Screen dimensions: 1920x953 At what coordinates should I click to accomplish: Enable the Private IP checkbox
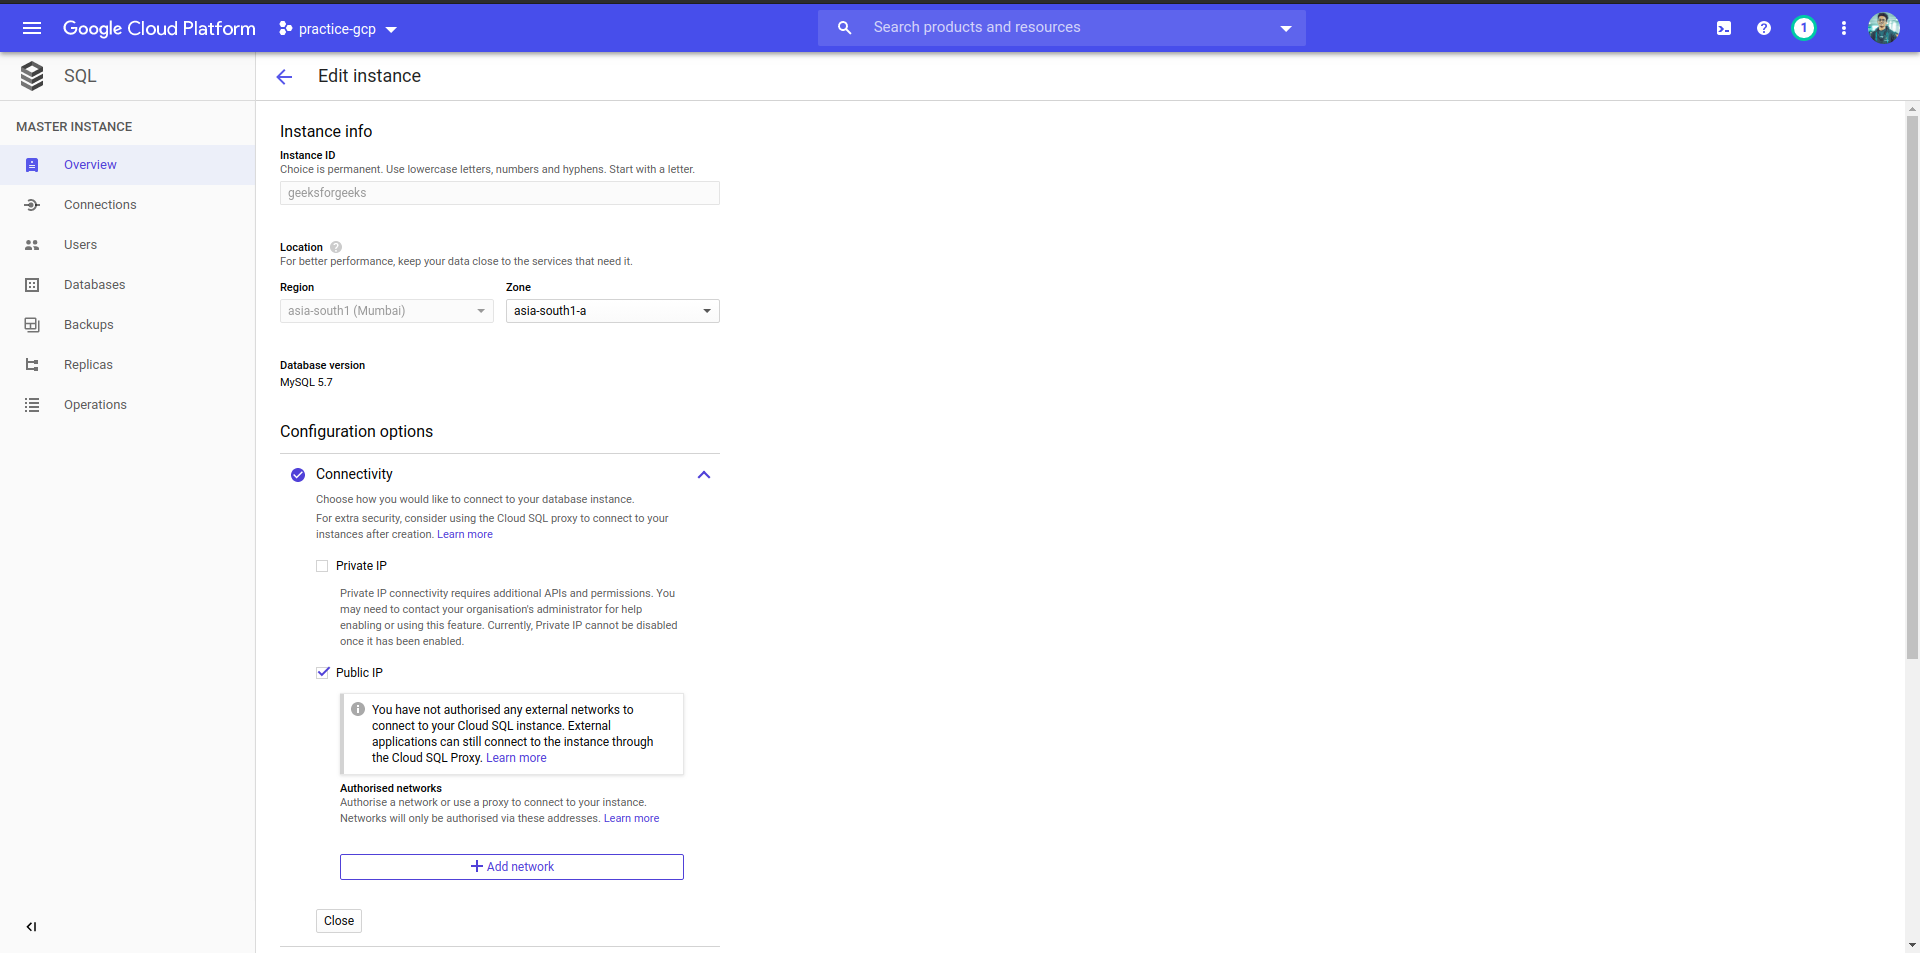pyautogui.click(x=322, y=566)
